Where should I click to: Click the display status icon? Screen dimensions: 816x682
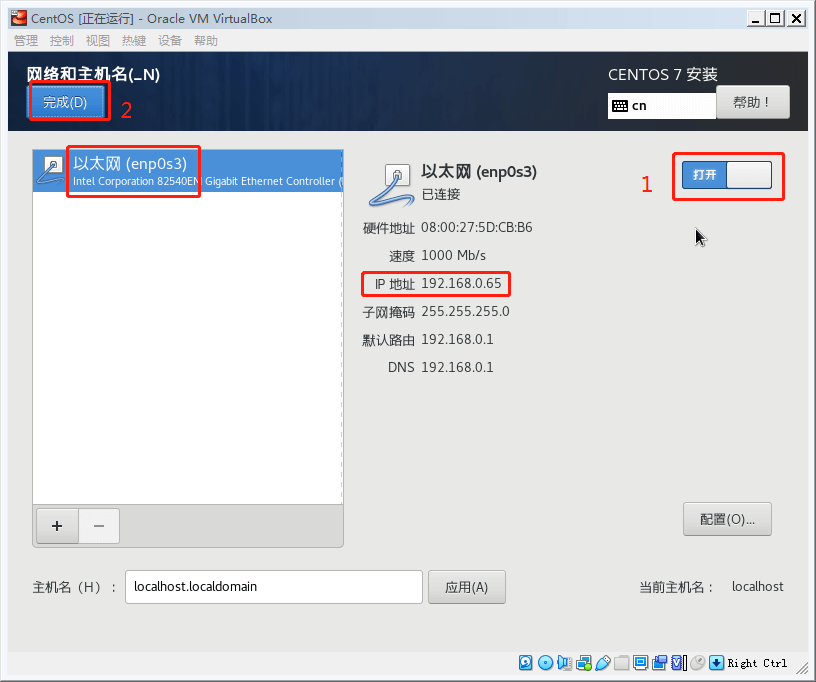[641, 663]
